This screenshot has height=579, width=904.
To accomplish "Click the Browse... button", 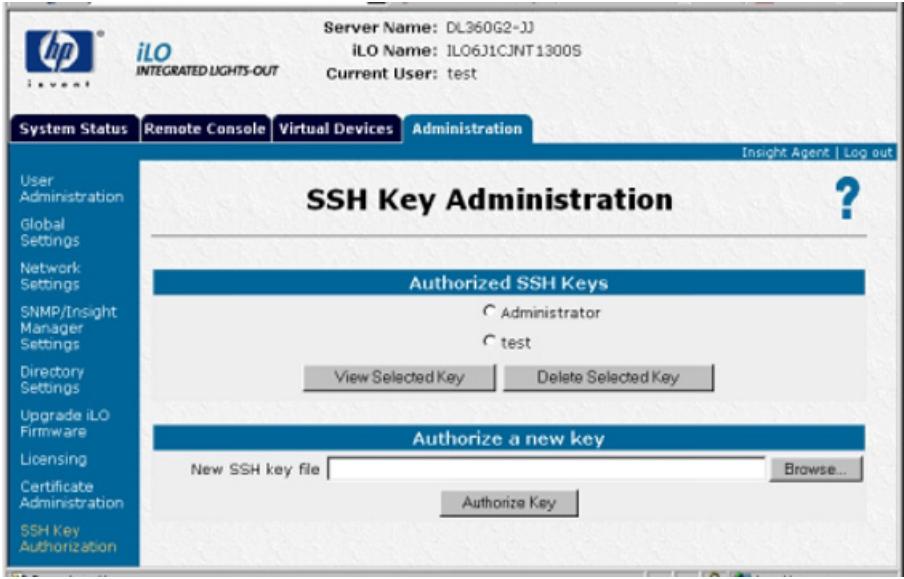I will (x=816, y=469).
